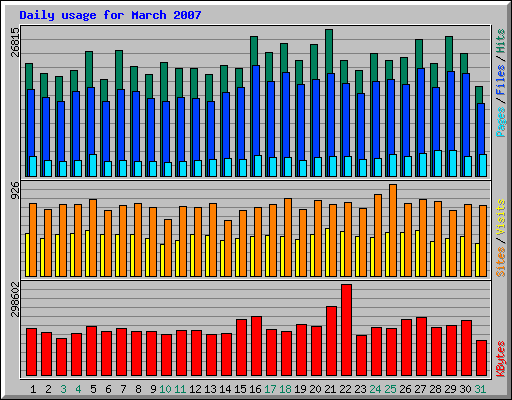
Task: Select day label 16 on the x-axis
Action: point(255,389)
